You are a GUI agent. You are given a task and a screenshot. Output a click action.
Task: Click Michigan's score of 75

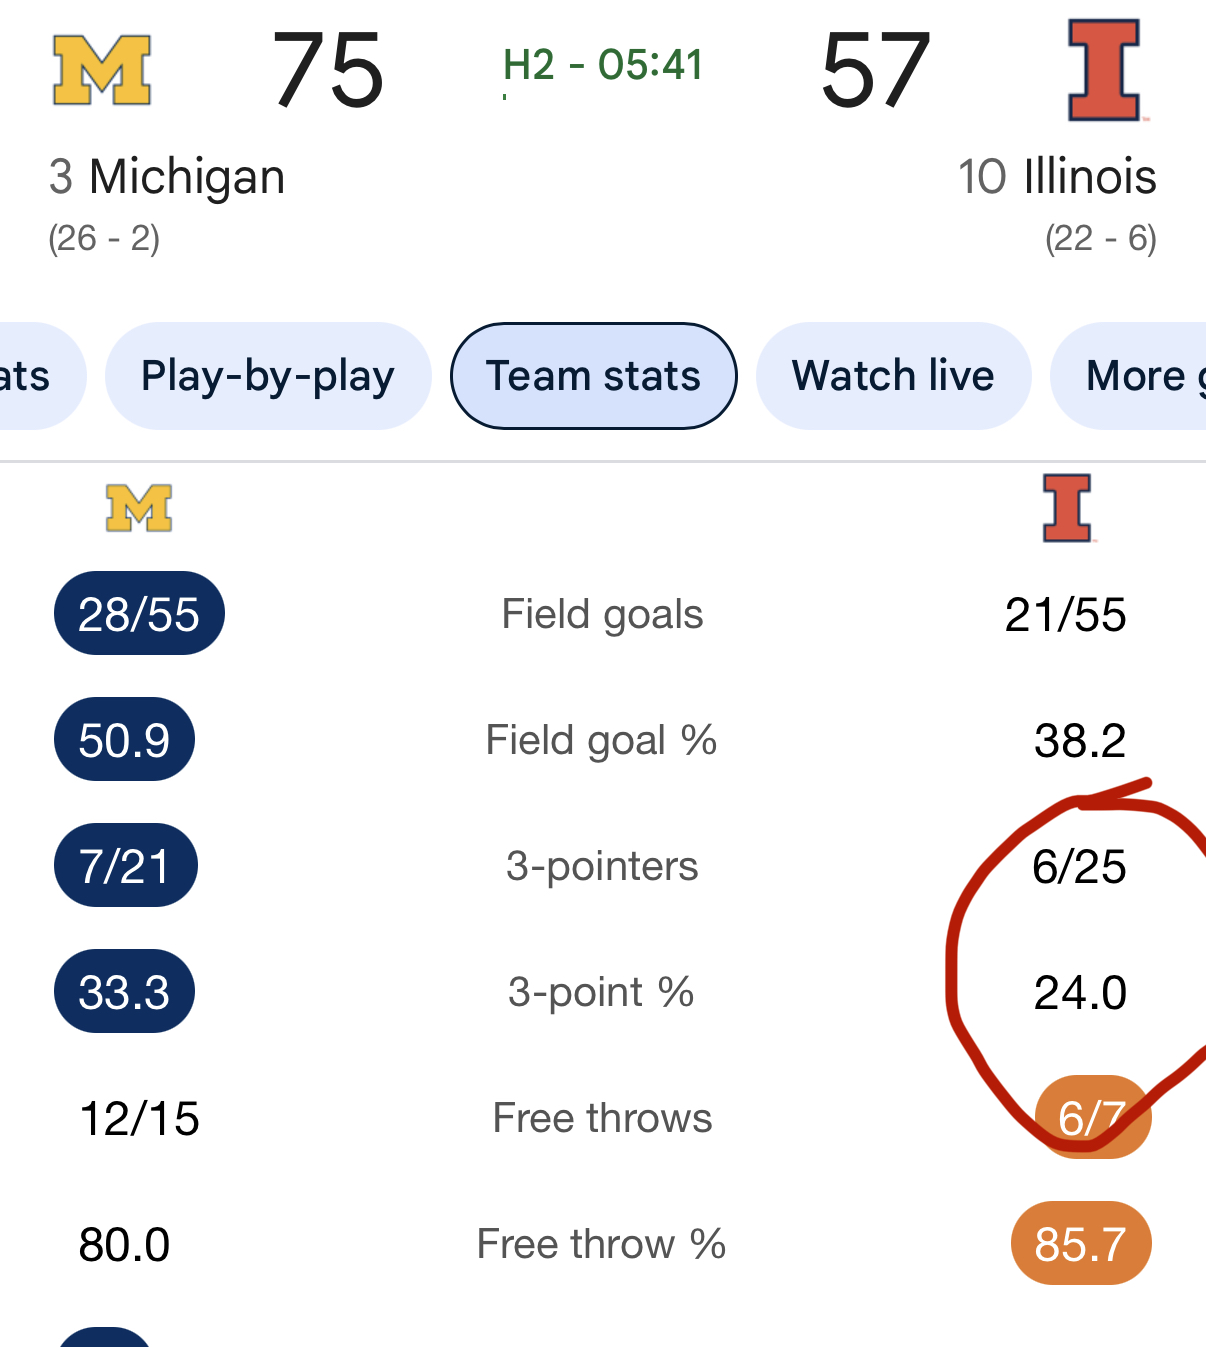click(327, 70)
